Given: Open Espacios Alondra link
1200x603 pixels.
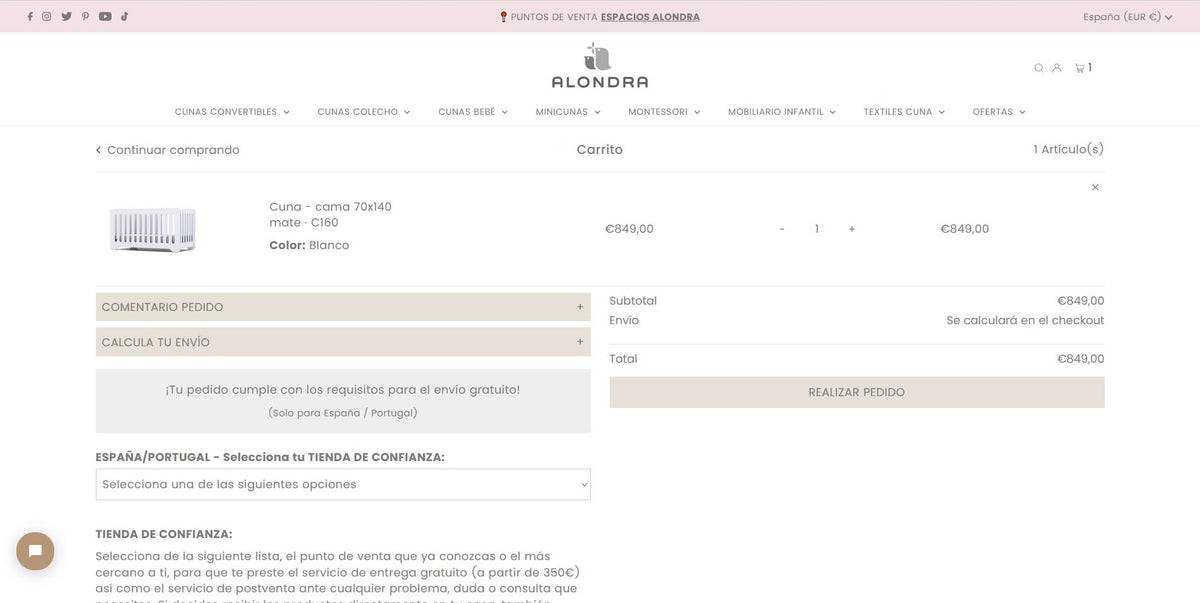Looking at the screenshot, I should (650, 17).
